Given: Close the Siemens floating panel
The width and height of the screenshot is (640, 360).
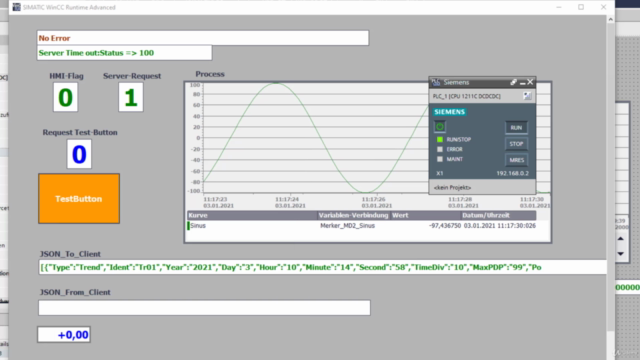Looking at the screenshot, I should (530, 82).
